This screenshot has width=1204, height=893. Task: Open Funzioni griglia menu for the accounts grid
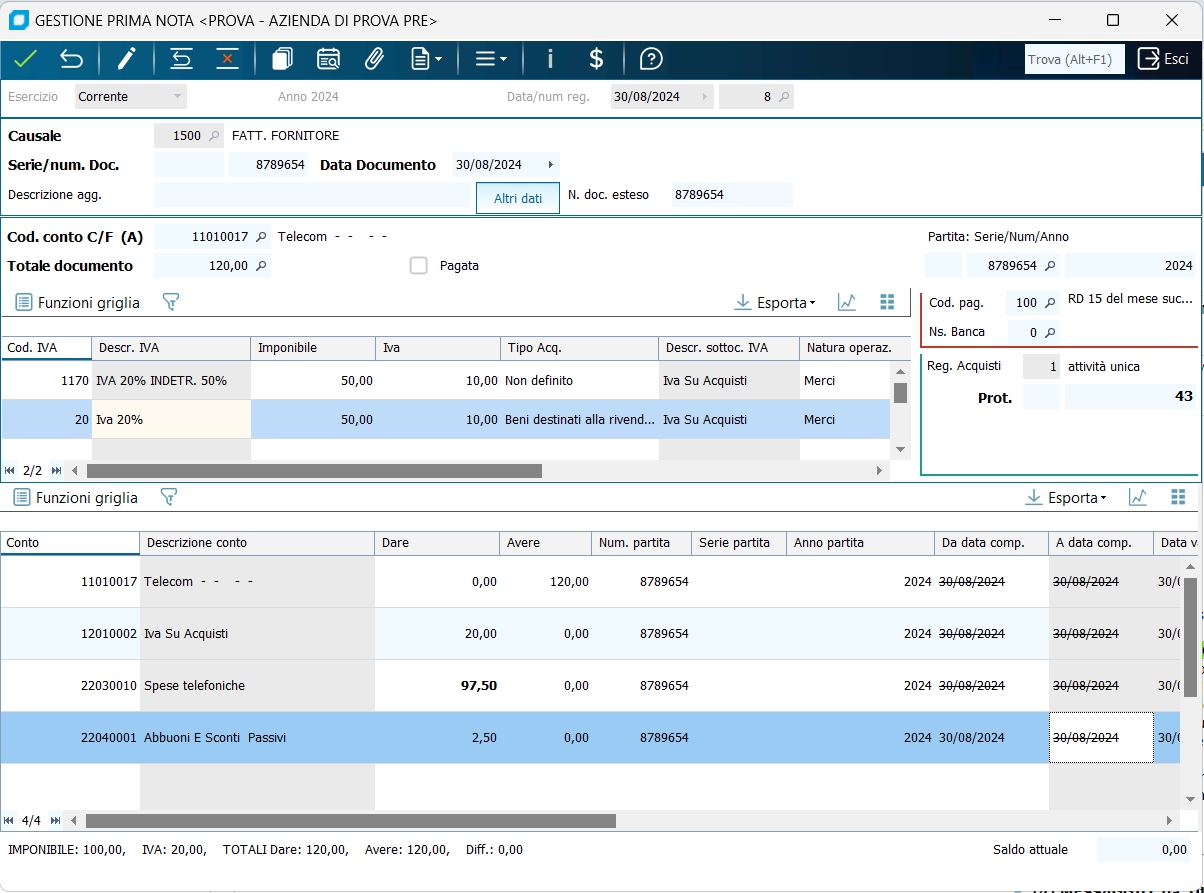(76, 497)
